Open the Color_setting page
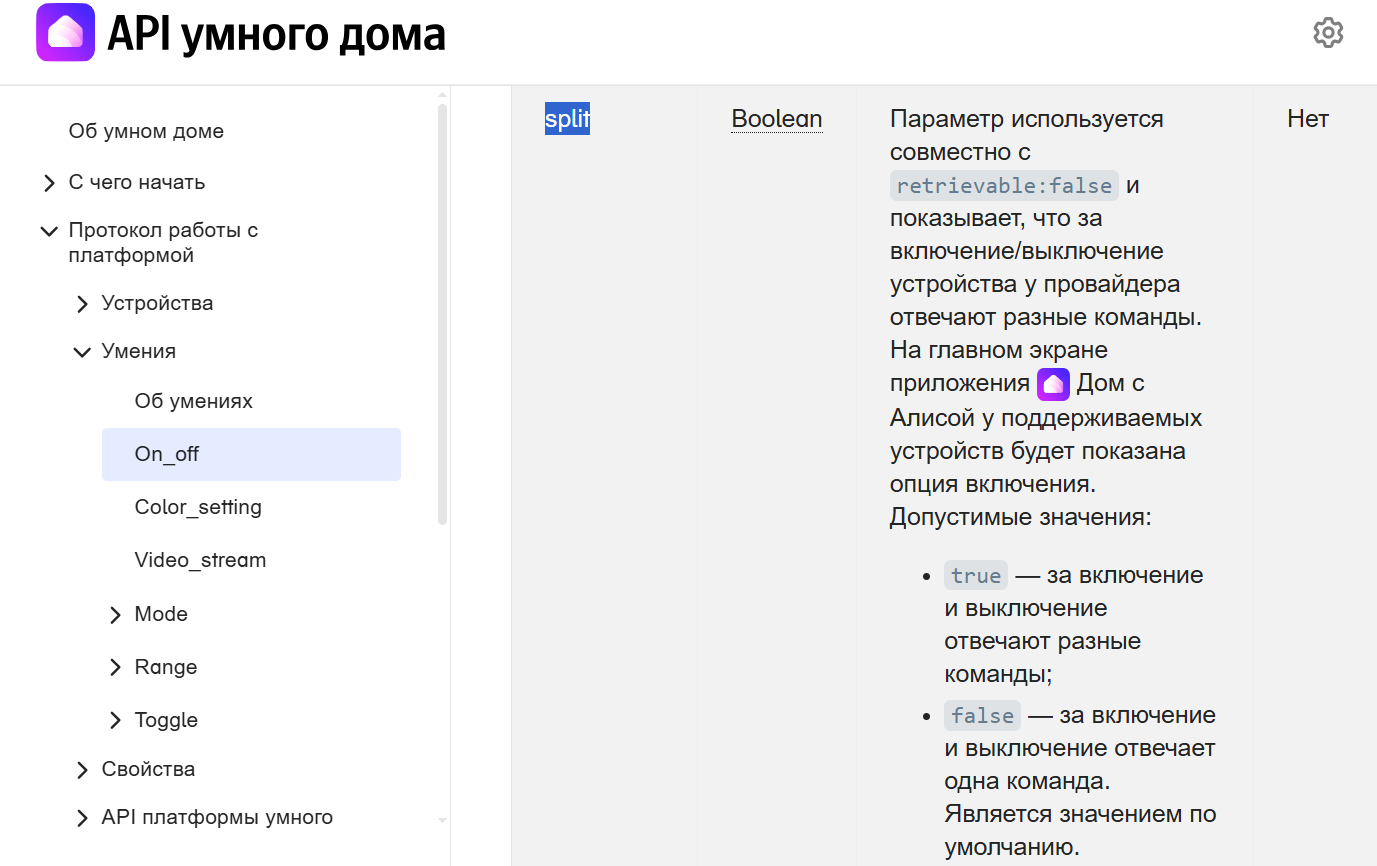 tap(198, 507)
